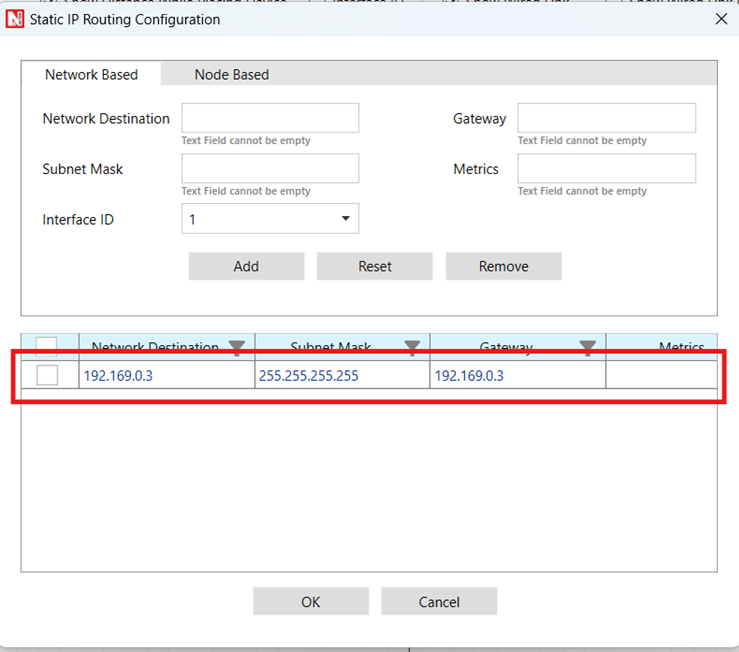Image resolution: width=739 pixels, height=652 pixels.
Task: Close the Static IP Routing Configuration dialog
Action: 722,18
